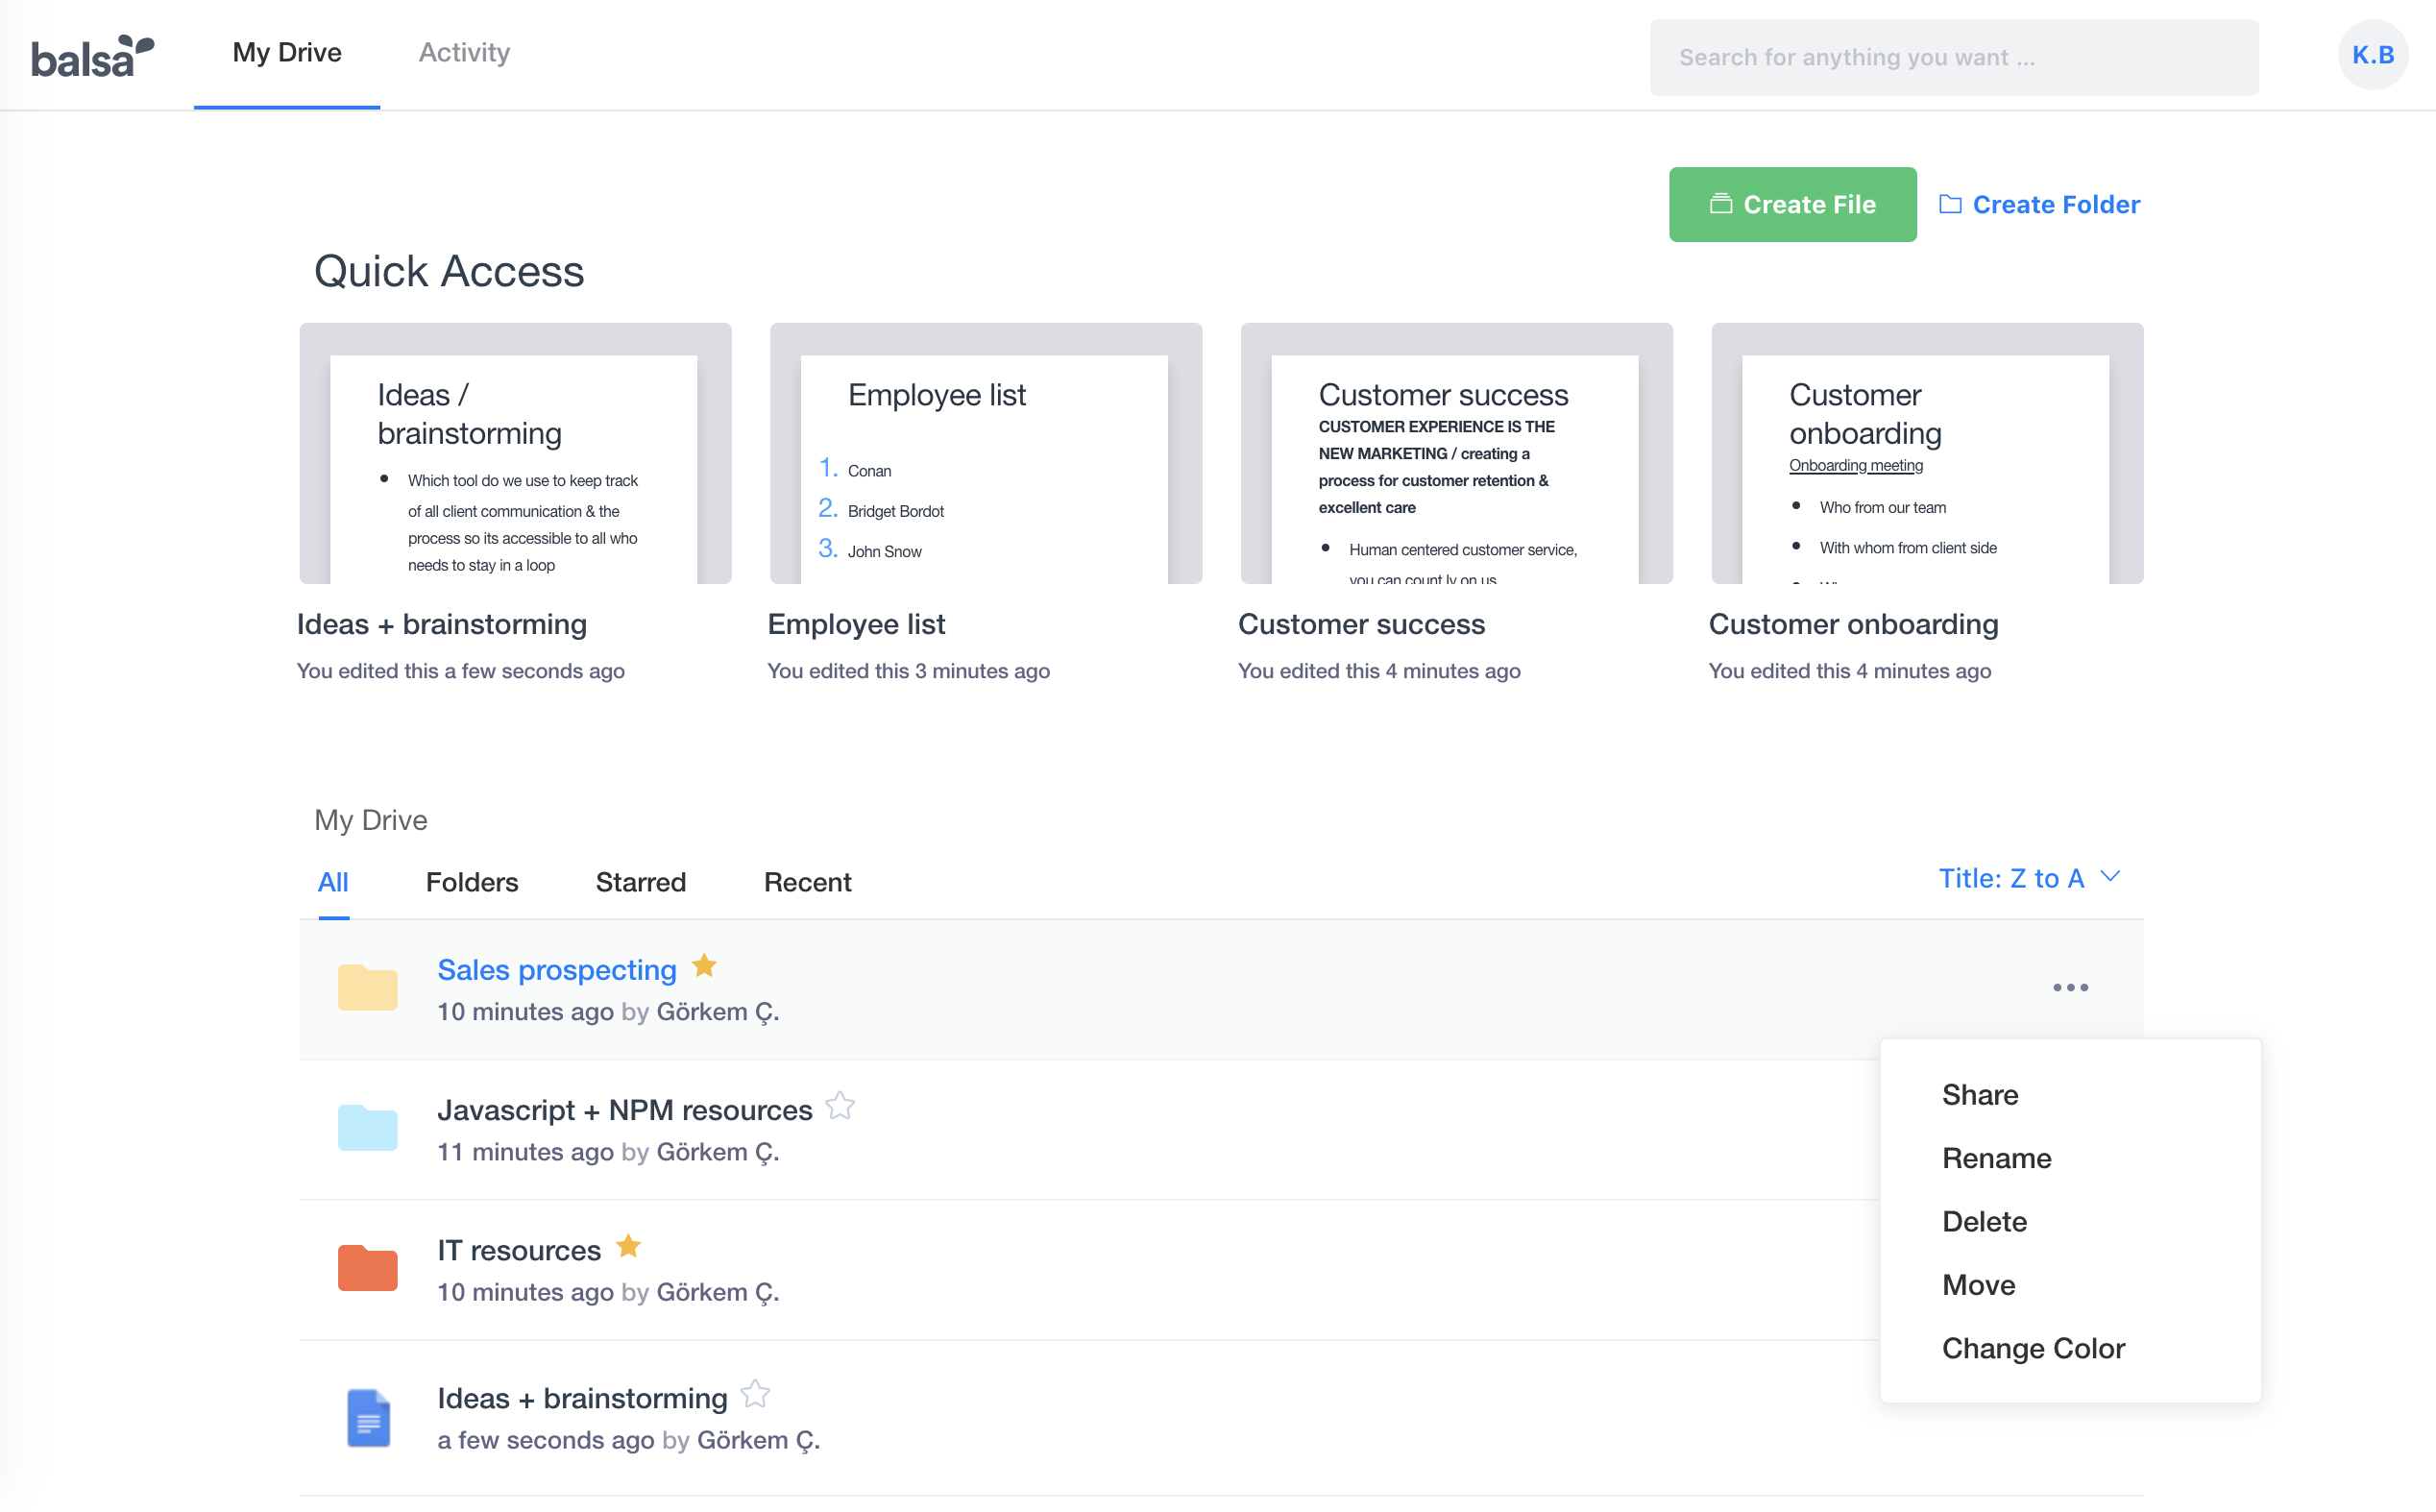Click the Ideas + brainstorming document icon

[x=368, y=1418]
